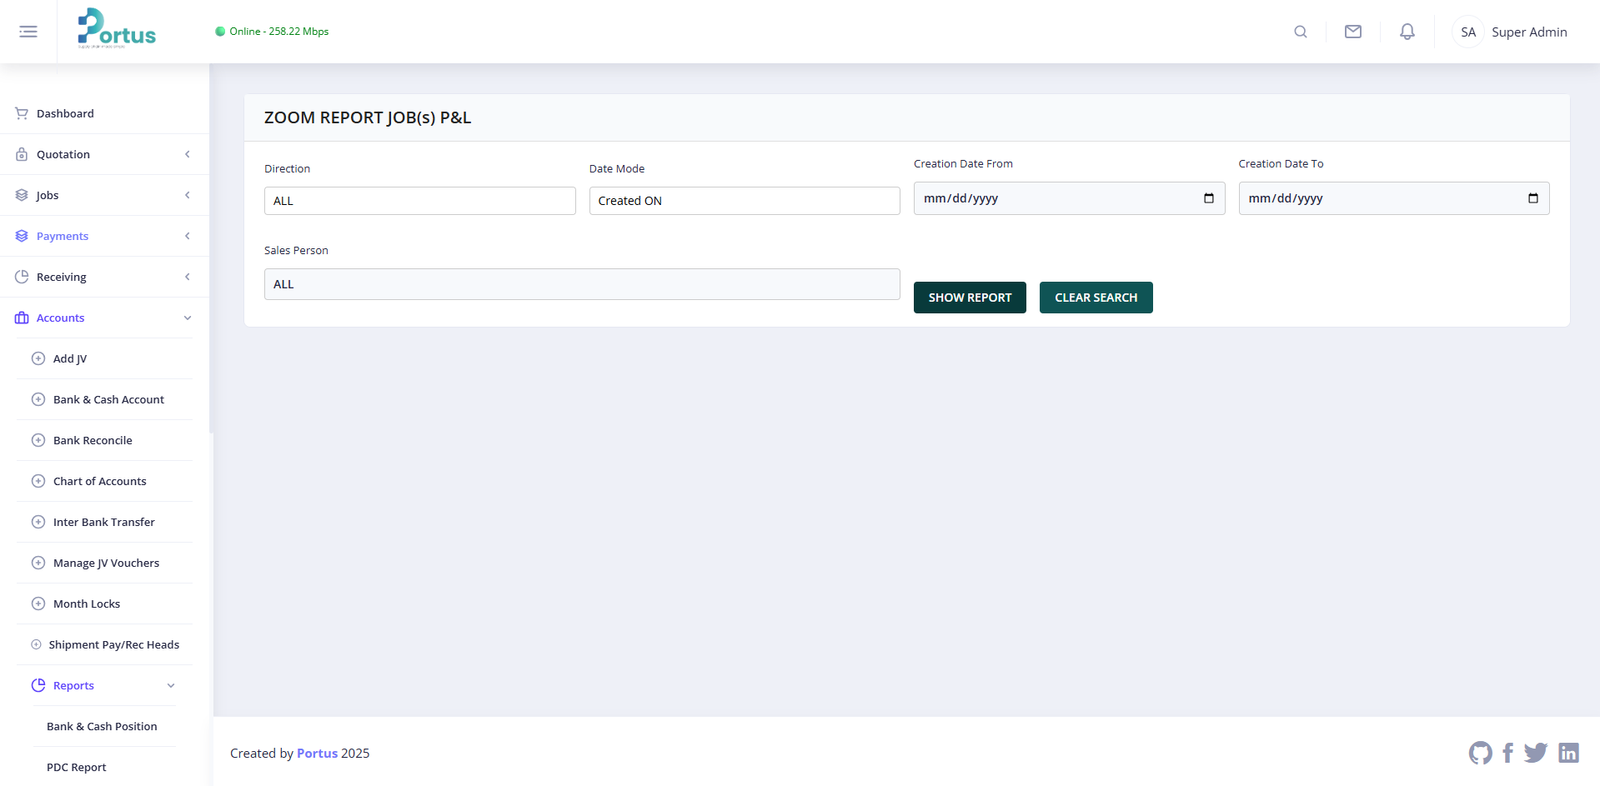The image size is (1600, 786).
Task: Click the notifications bell icon
Action: tap(1407, 32)
